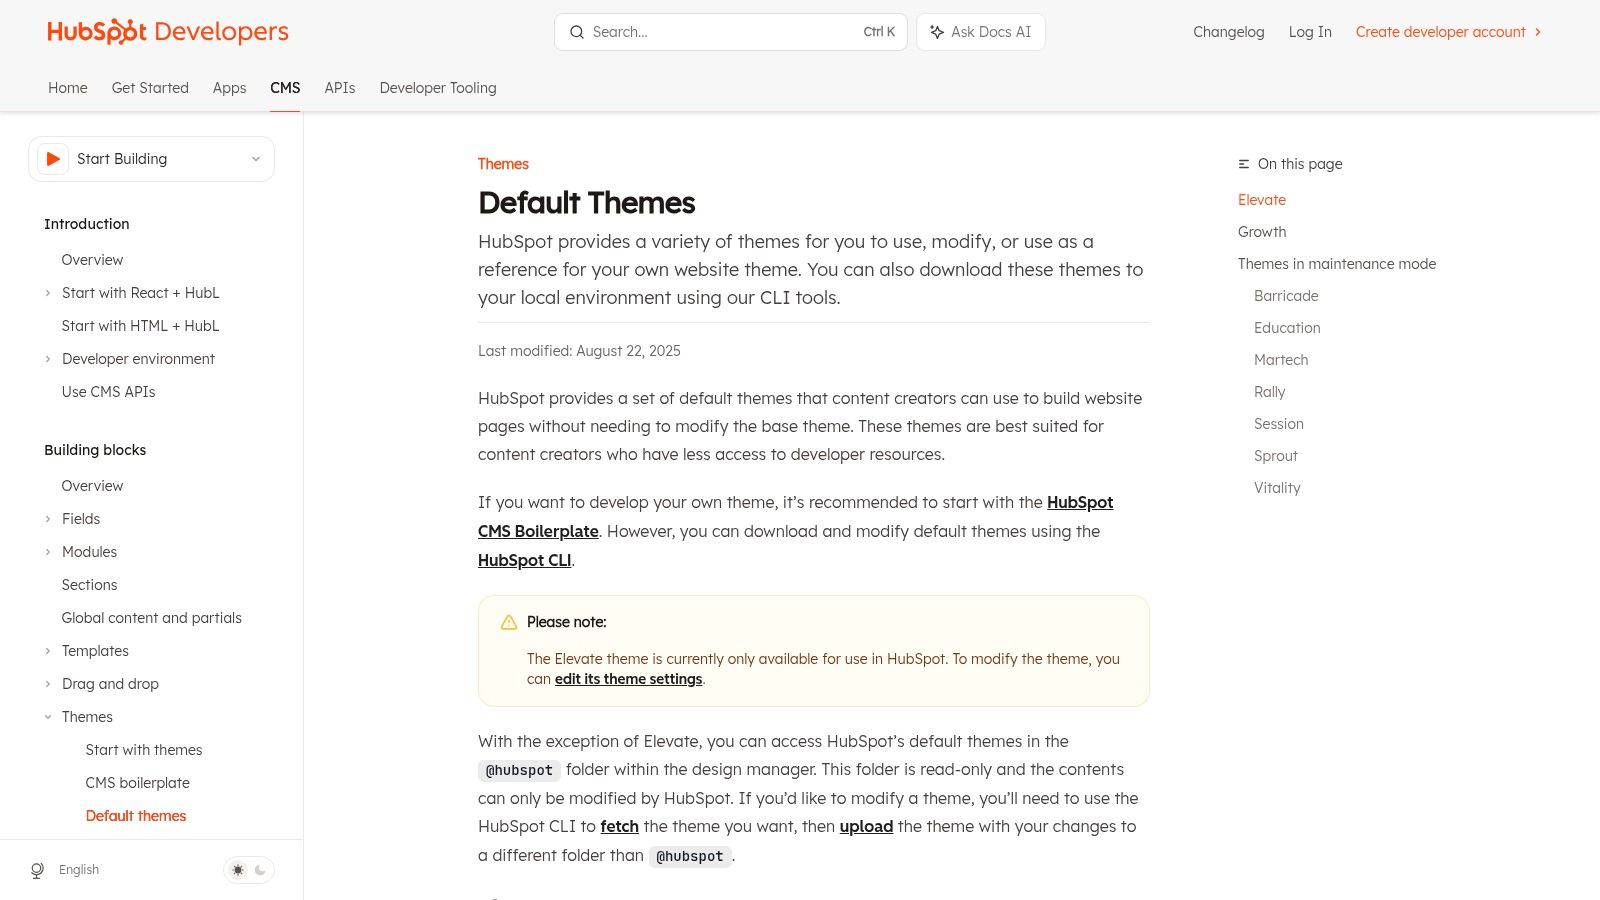Click the Elevate entry in On this page
This screenshot has height=900, width=1600.
point(1261,199)
